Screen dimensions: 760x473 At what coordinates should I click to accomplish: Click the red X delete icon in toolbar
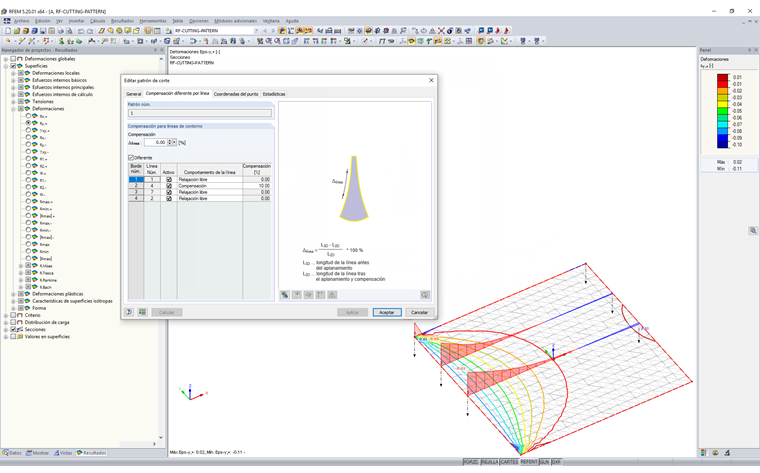click(441, 31)
